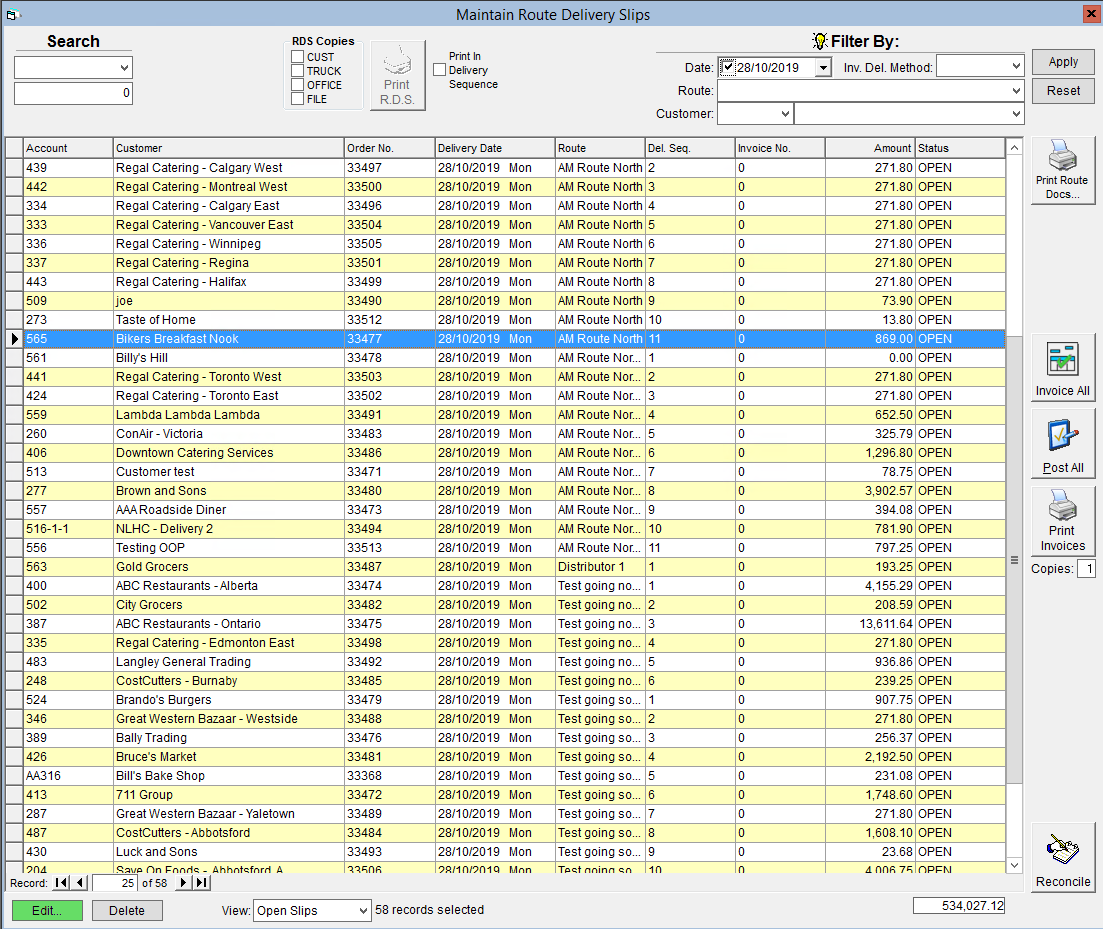Click the Post All icon
Viewport: 1103px width, 929px height.
[1062, 435]
